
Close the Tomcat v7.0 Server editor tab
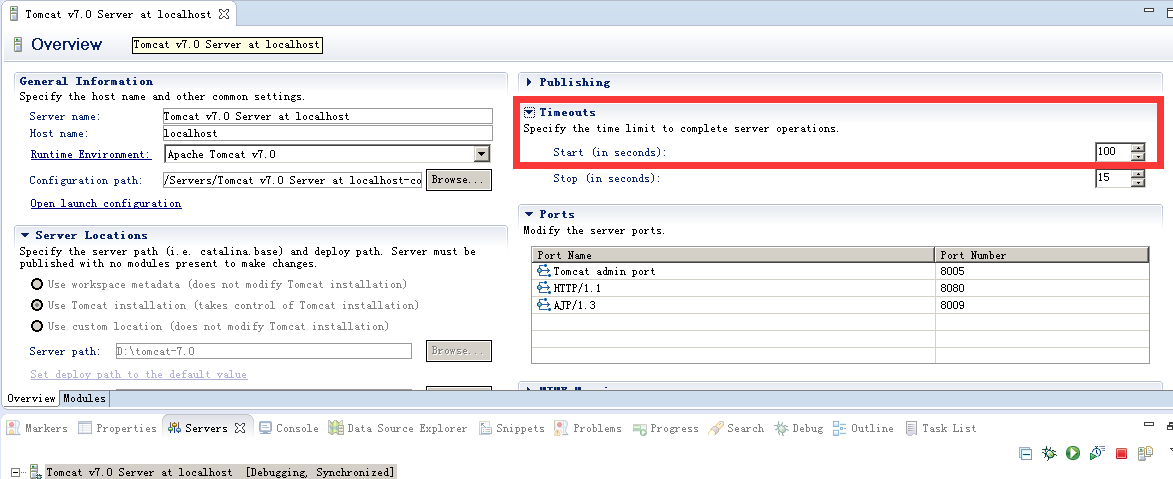point(224,14)
